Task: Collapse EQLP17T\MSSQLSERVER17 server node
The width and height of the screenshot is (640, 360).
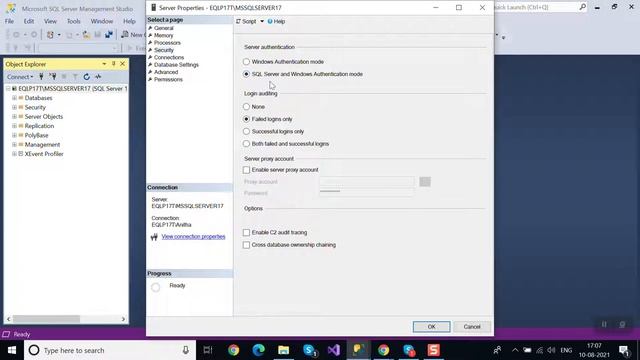Action: pos(8,89)
